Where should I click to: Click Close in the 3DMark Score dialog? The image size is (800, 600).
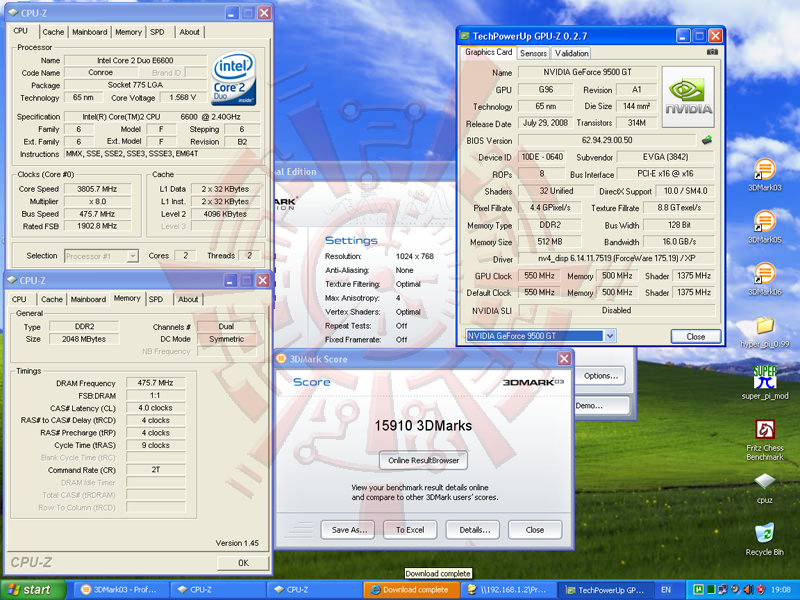click(535, 530)
